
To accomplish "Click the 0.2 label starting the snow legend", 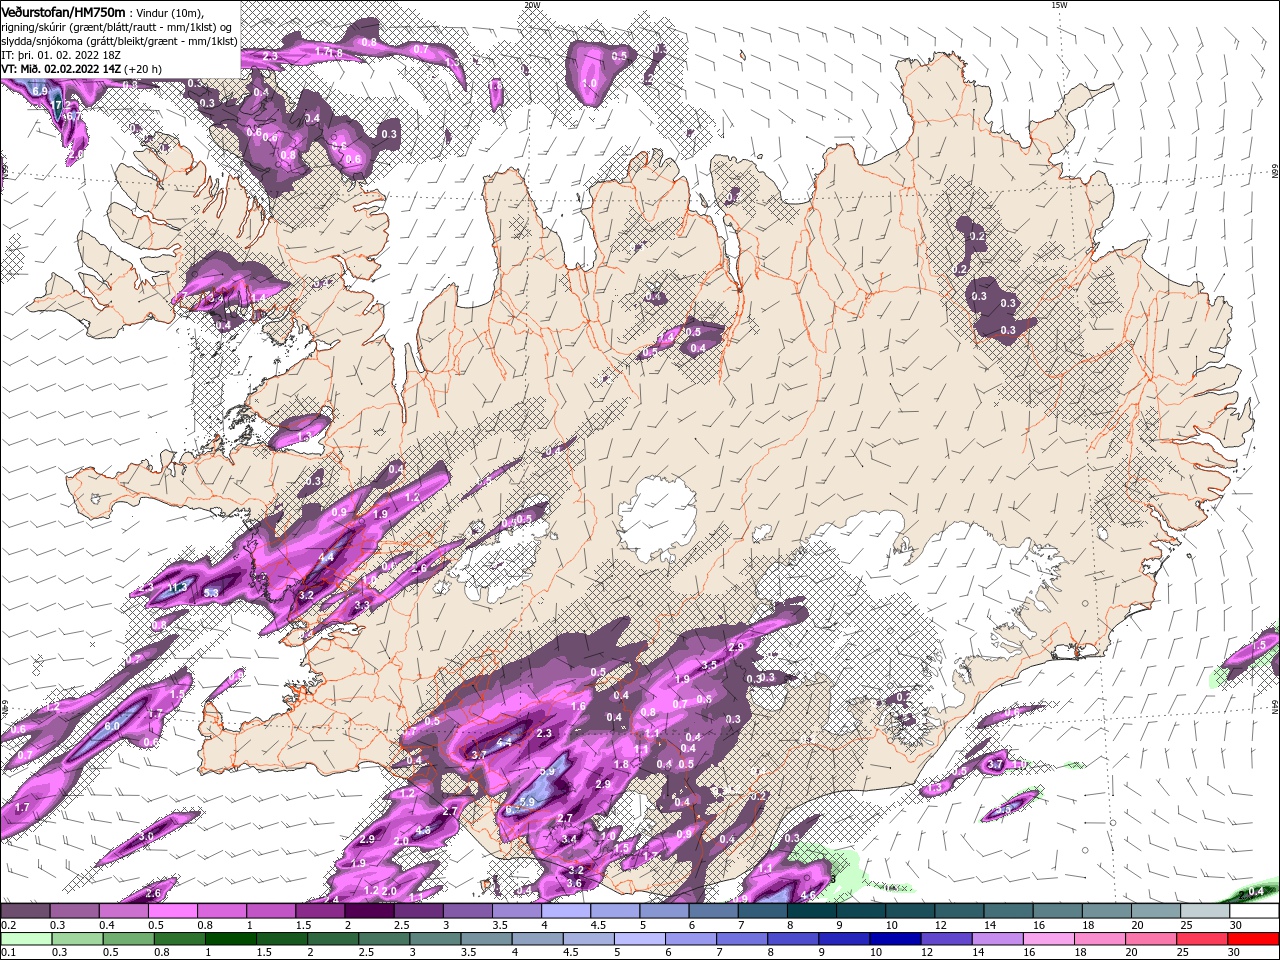I will pyautogui.click(x=7, y=925).
